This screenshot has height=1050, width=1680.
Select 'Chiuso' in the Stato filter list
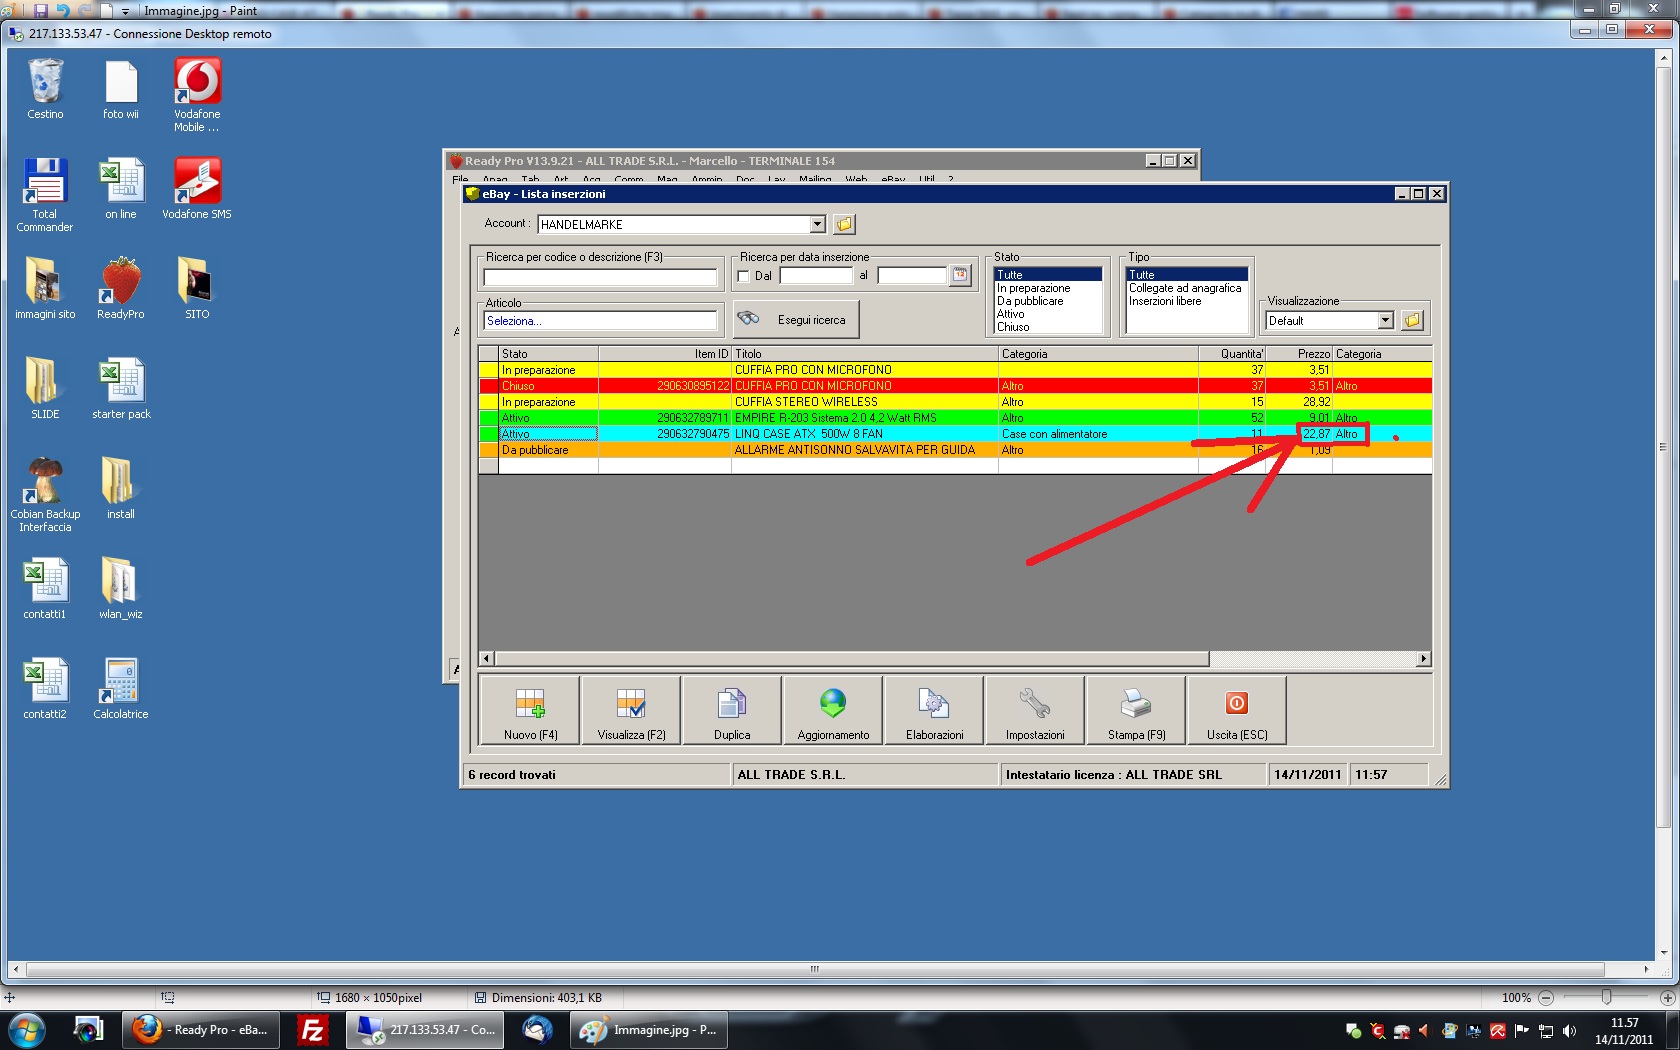point(1048,327)
